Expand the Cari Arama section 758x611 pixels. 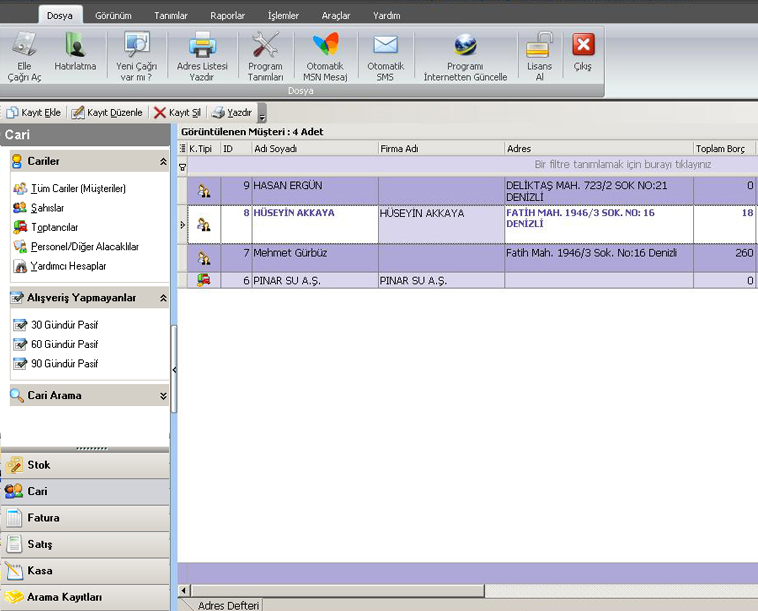(x=163, y=396)
